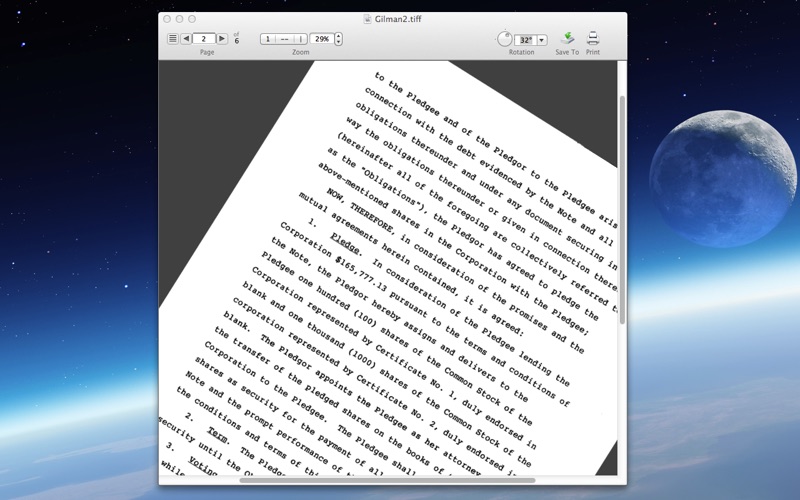Select actual size zoom segment labeled 1
The image size is (800, 500).
pyautogui.click(x=268, y=39)
